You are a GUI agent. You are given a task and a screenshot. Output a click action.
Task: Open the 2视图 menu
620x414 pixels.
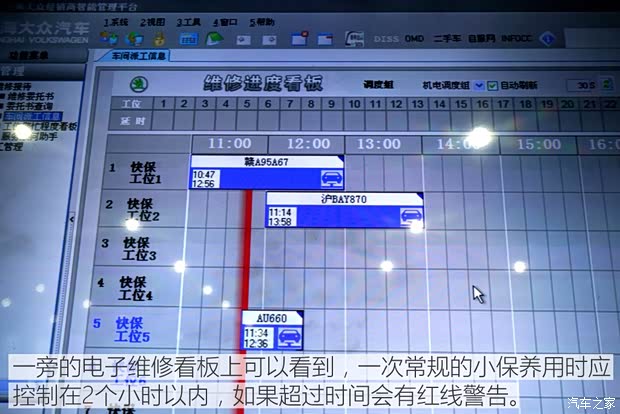pyautogui.click(x=152, y=22)
